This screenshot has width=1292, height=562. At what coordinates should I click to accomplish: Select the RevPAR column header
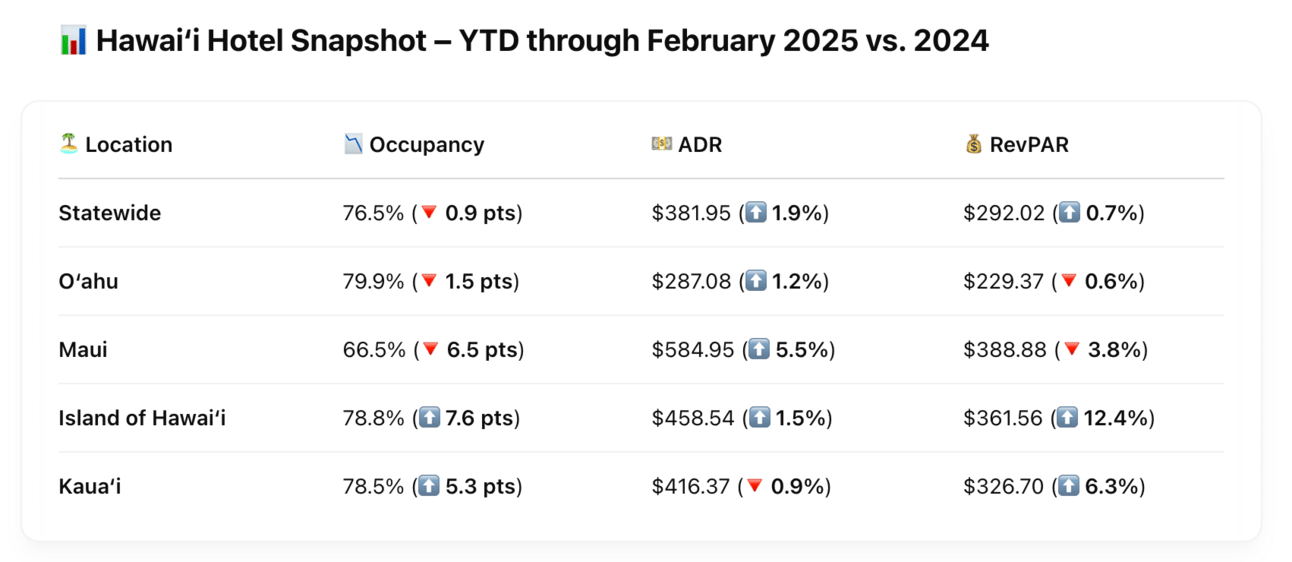1029,144
